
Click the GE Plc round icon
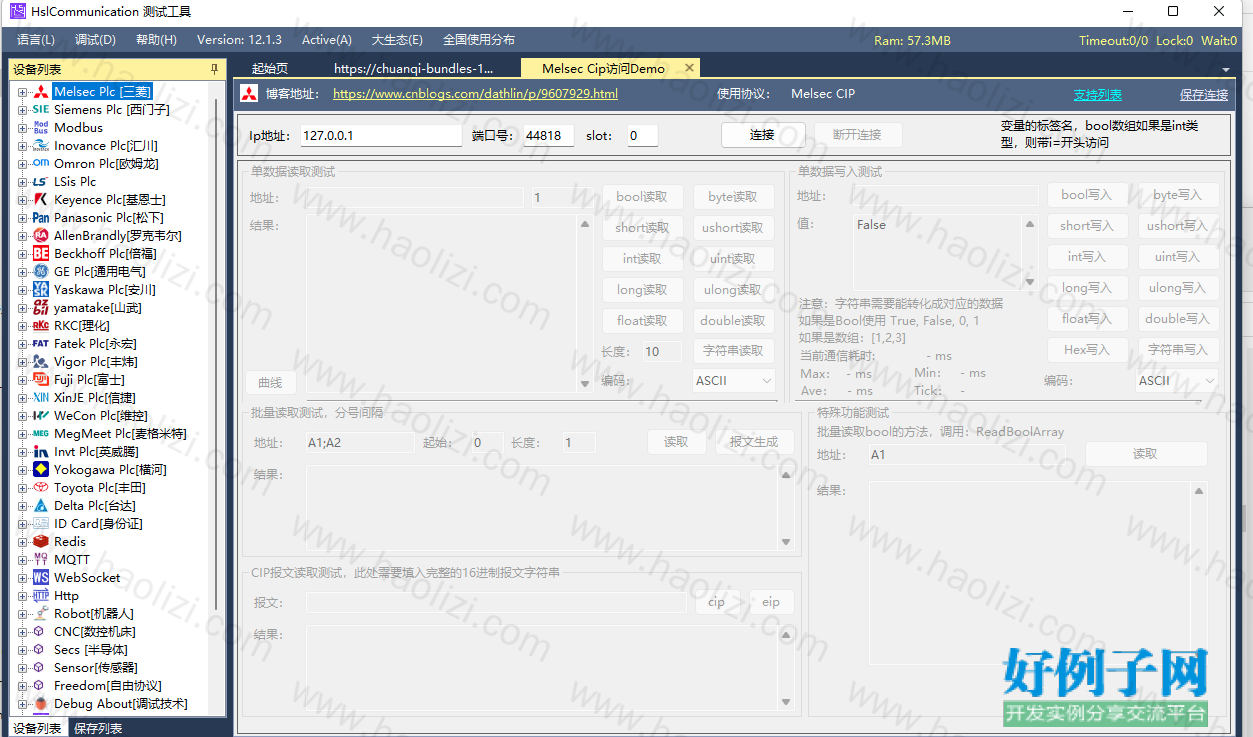[41, 272]
